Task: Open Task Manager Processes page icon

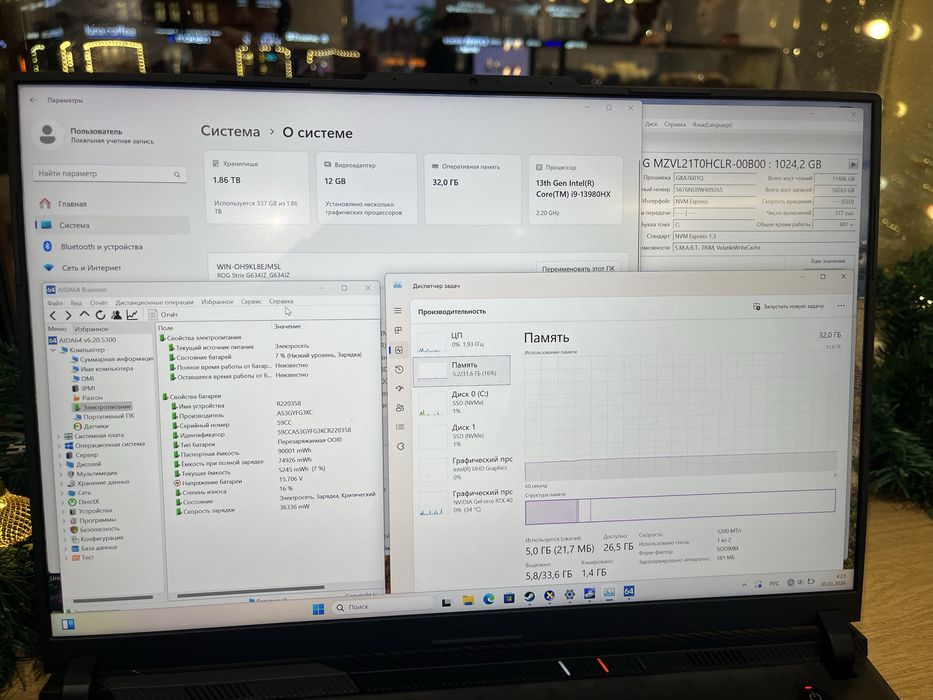Action: point(398,330)
